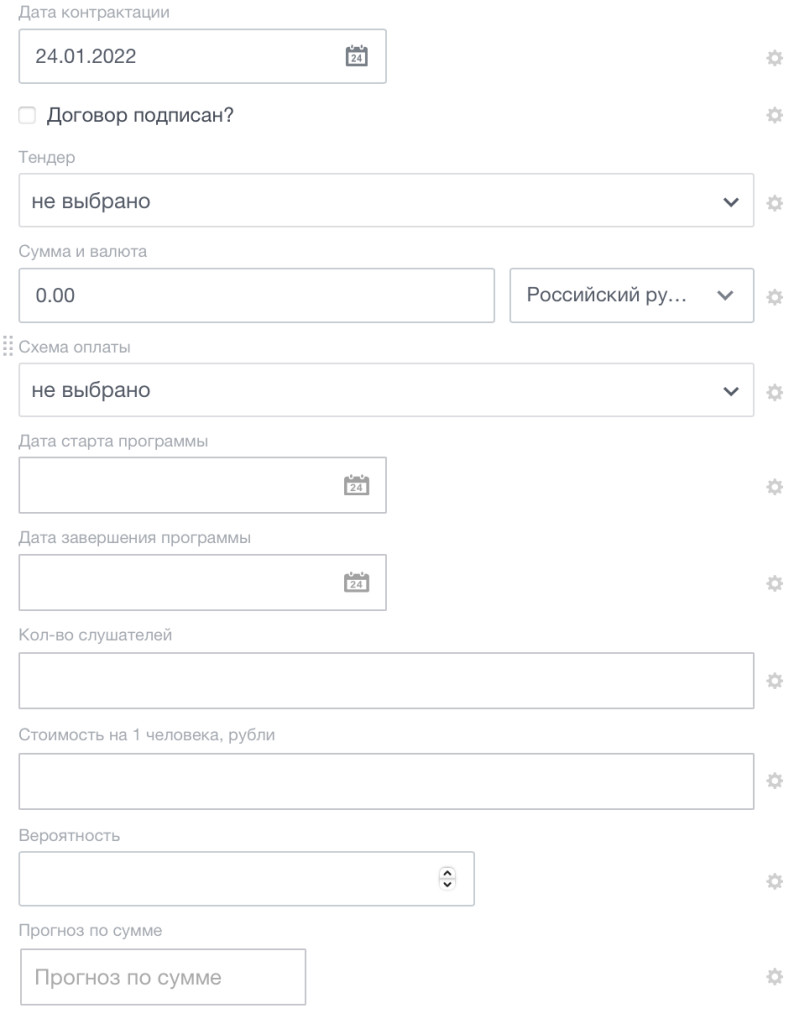The image size is (794, 1024).
Task: Open currency dropdown showing Российский рубль
Action: 631,296
